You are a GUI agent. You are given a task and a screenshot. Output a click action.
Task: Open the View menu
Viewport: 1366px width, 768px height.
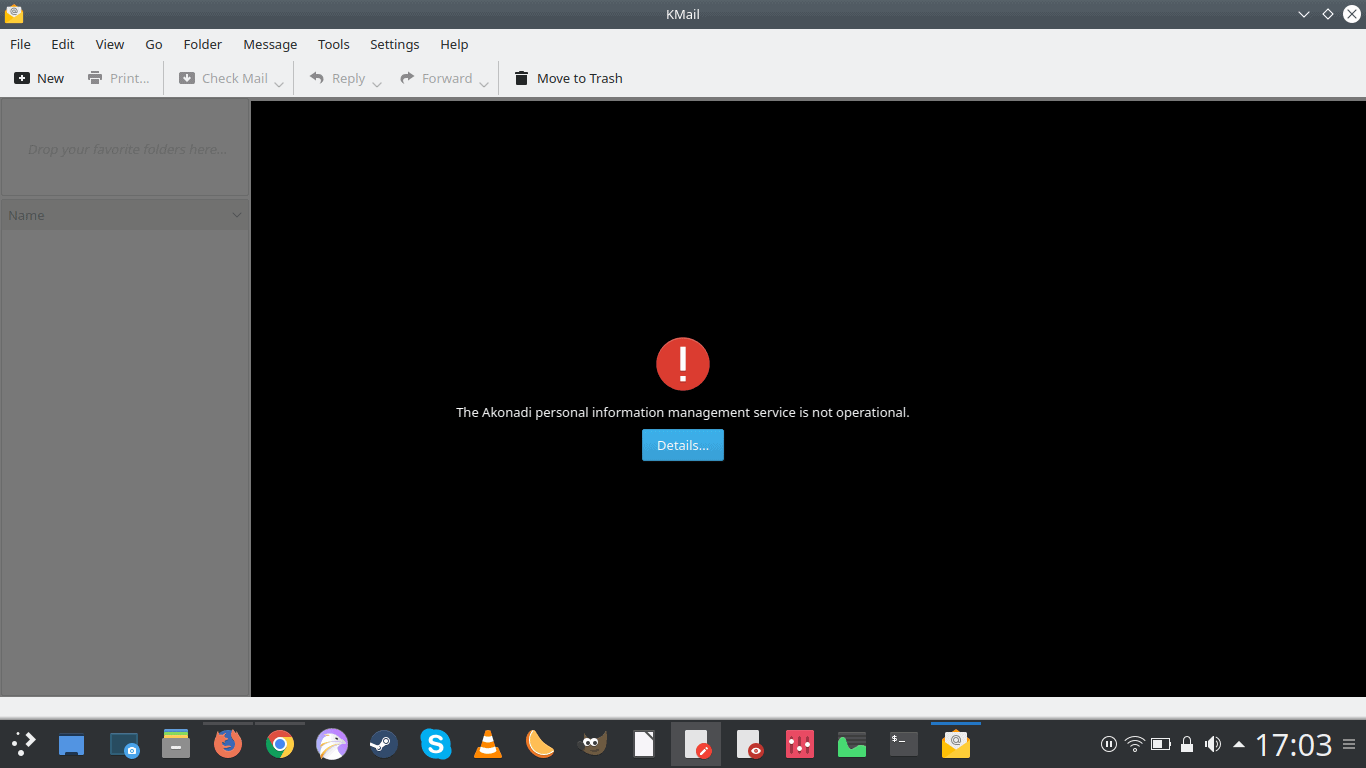coord(110,44)
